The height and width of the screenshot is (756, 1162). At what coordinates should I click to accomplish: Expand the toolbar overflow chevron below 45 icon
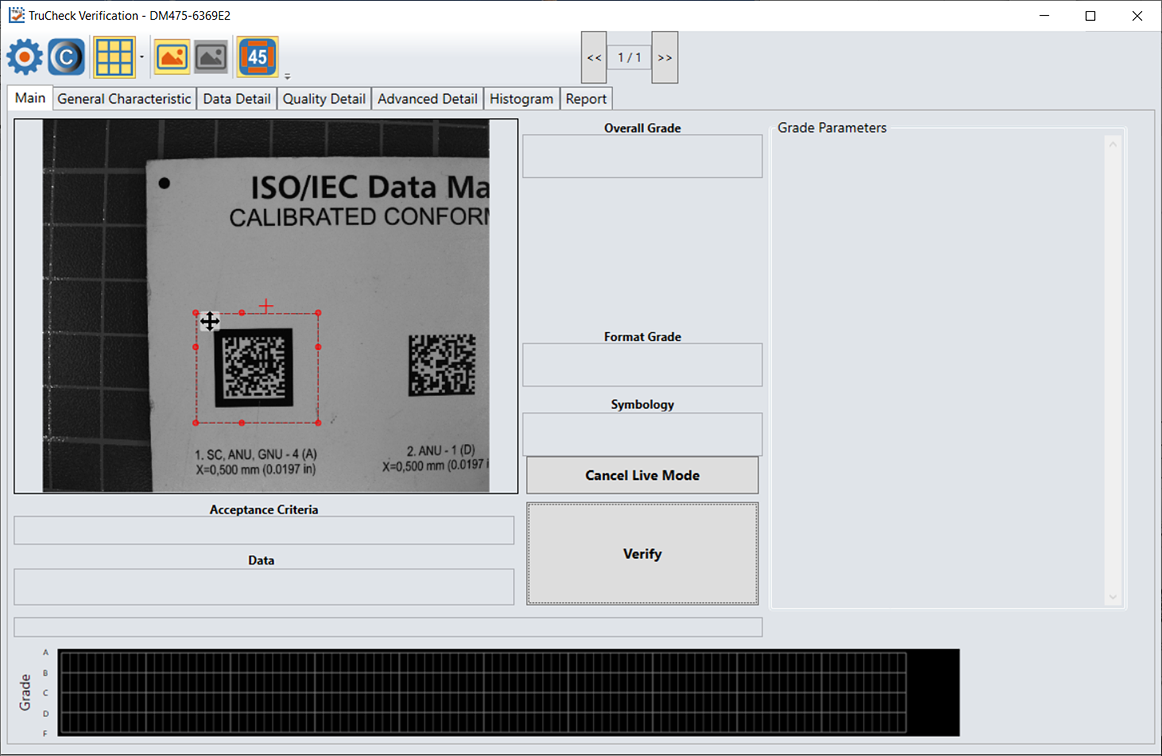click(285, 74)
